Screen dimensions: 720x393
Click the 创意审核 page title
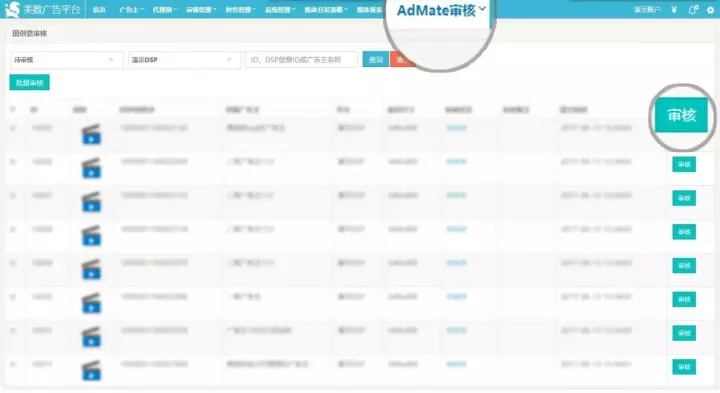point(33,33)
